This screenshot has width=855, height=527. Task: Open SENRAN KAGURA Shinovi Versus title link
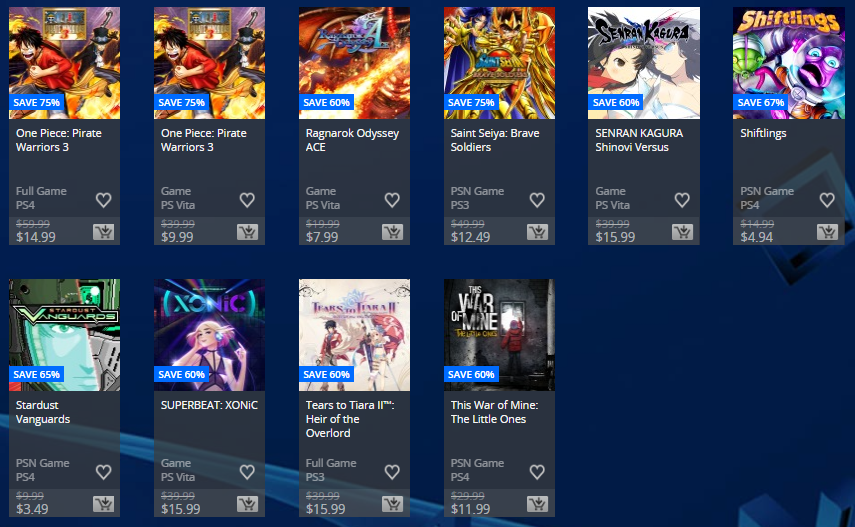[639, 140]
